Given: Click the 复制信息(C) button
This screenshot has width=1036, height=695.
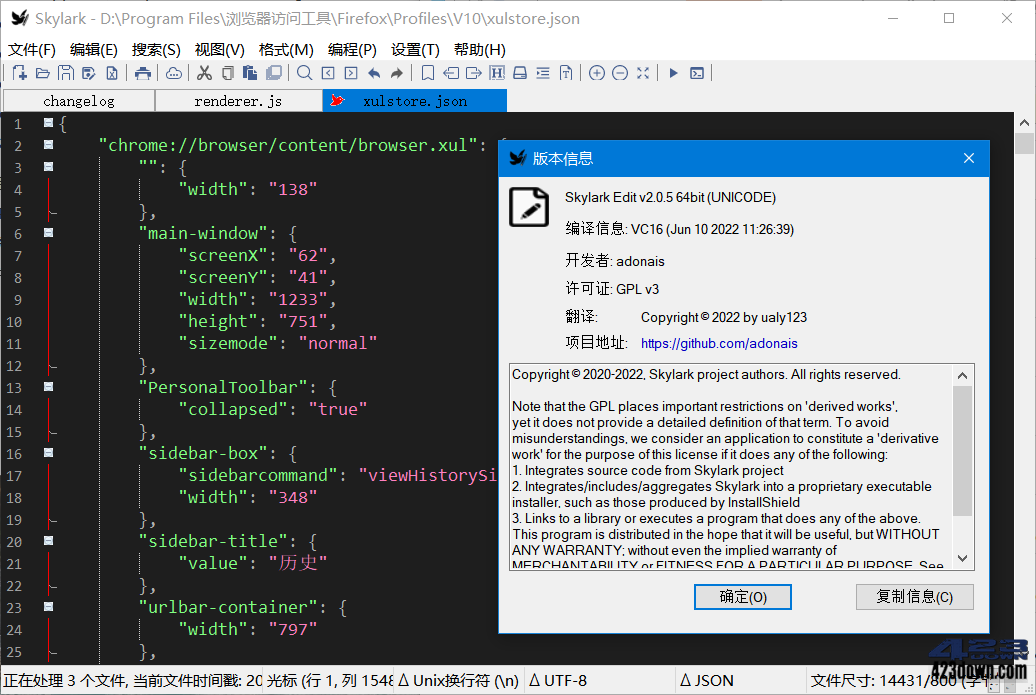Looking at the screenshot, I should [913, 596].
